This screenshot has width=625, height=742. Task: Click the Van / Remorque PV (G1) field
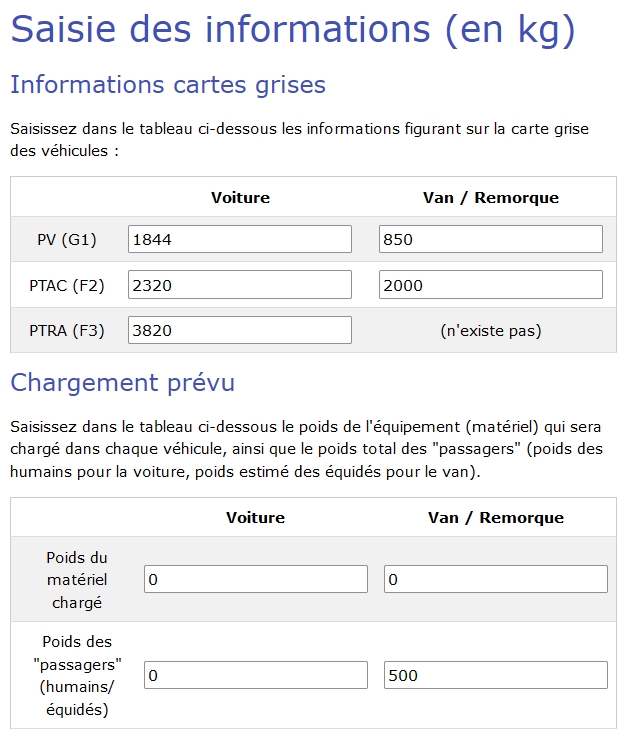pyautogui.click(x=491, y=239)
